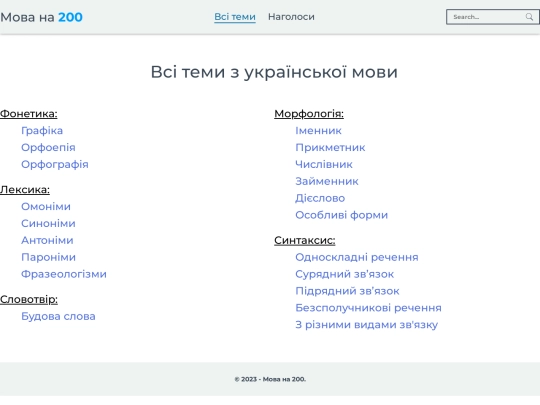Open the 'Орфографія' topic link

(55, 164)
